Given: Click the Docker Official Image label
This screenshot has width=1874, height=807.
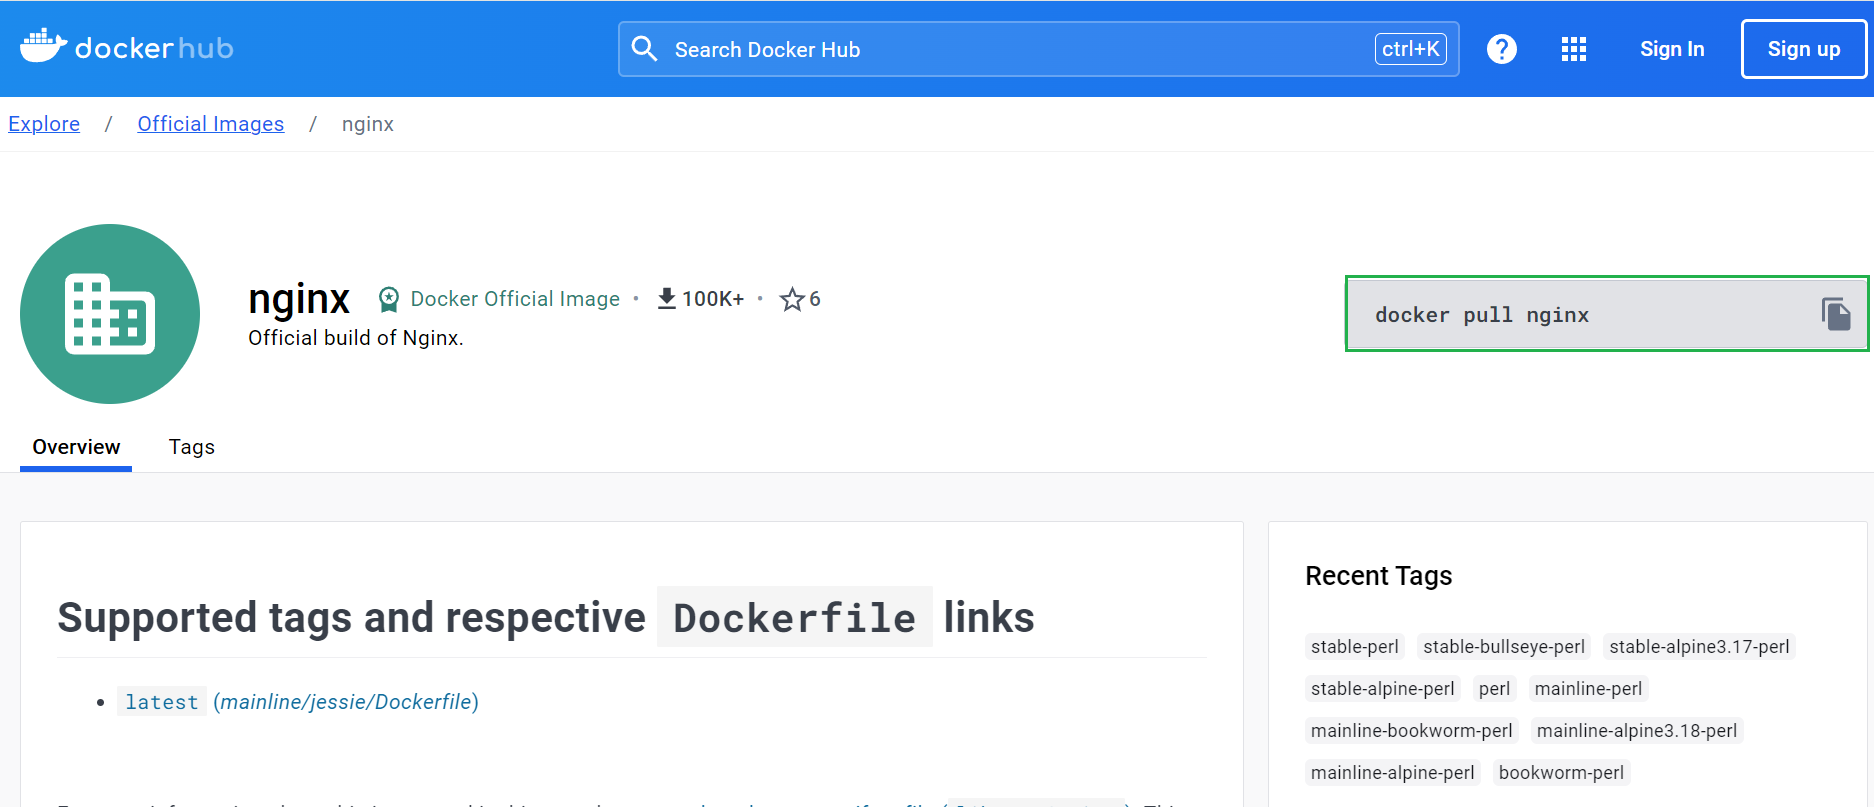Looking at the screenshot, I should pyautogui.click(x=515, y=299).
